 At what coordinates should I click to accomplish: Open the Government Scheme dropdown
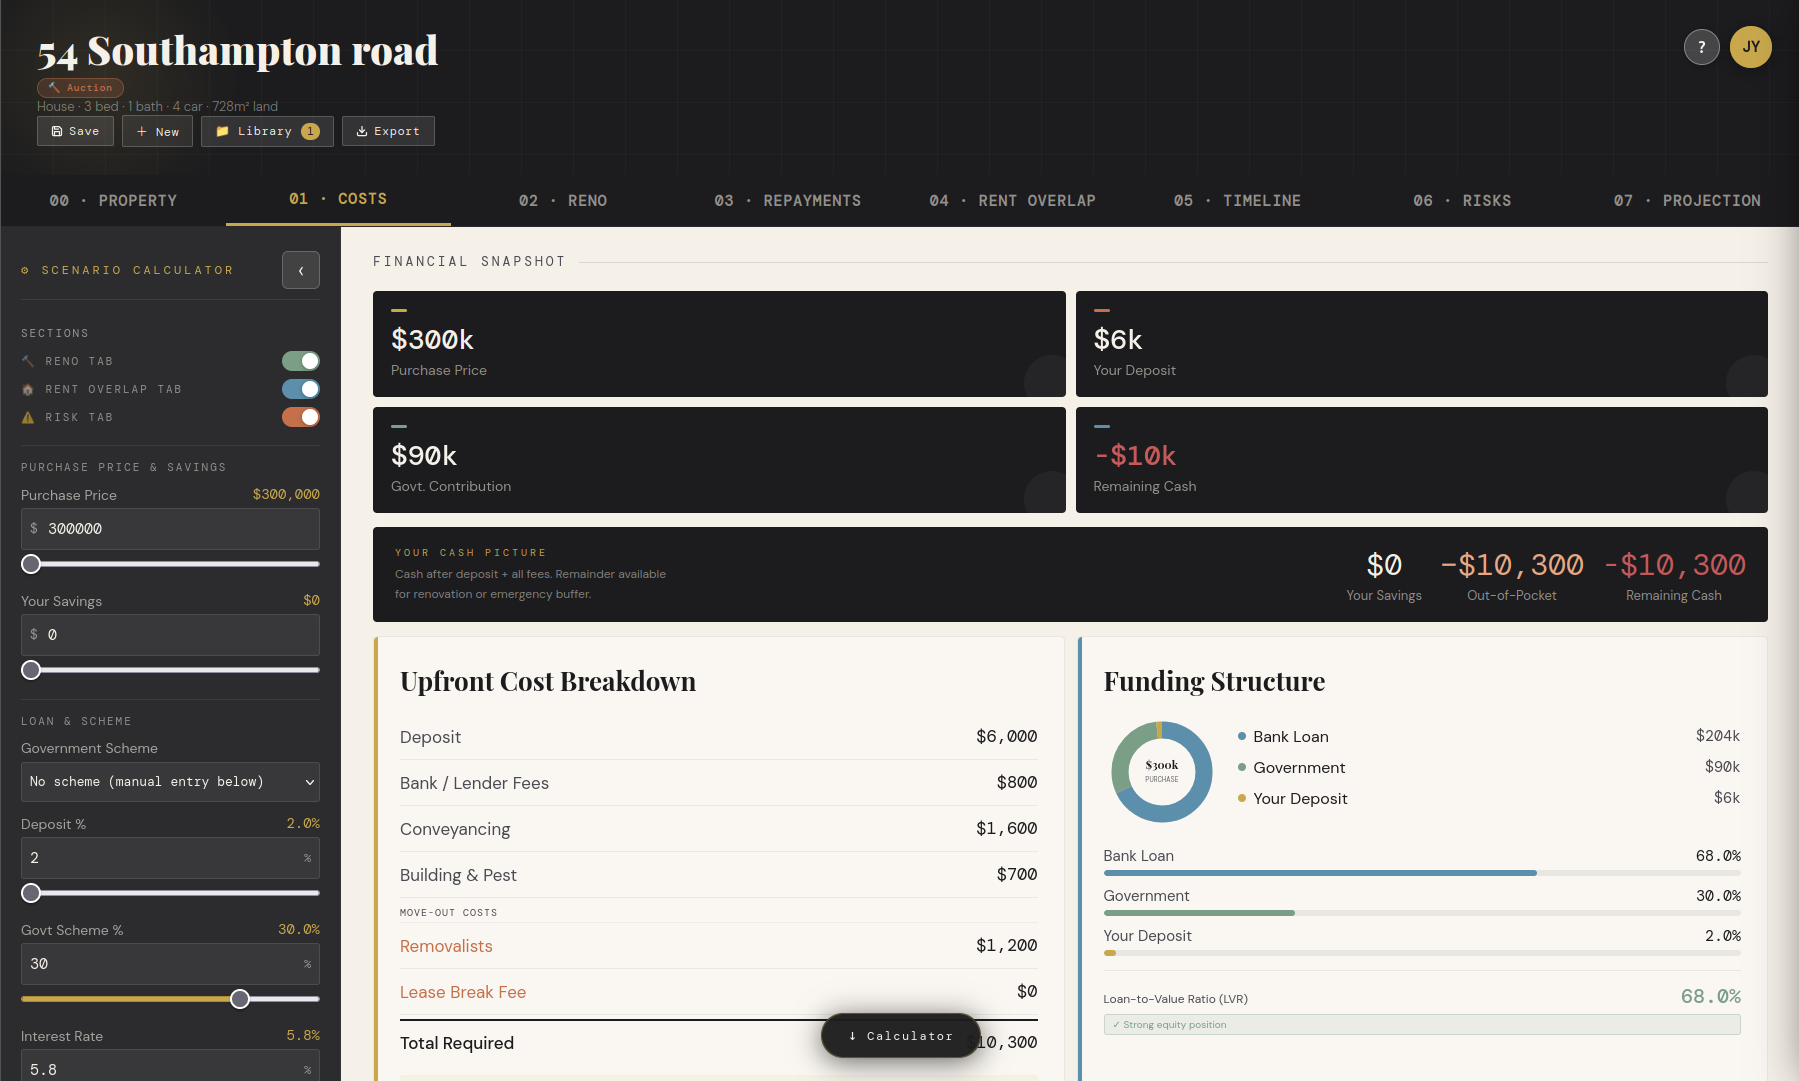170,781
